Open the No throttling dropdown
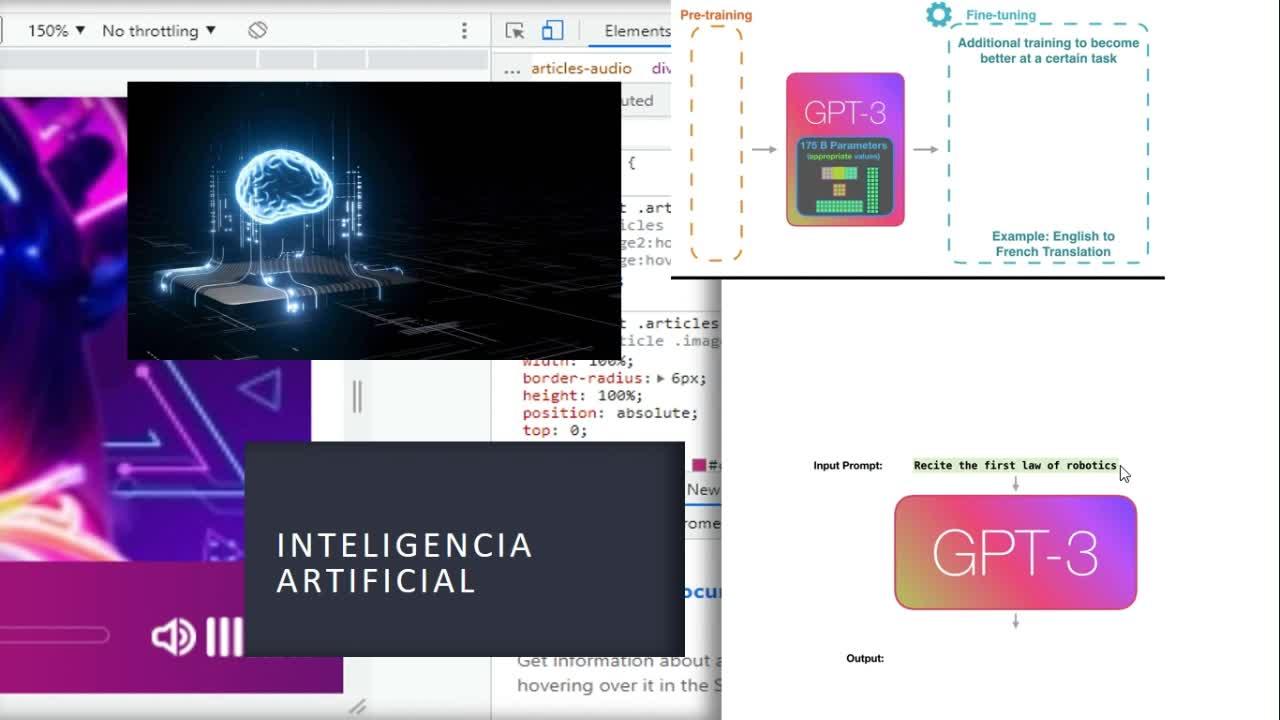The height and width of the screenshot is (720, 1280). pyautogui.click(x=159, y=31)
